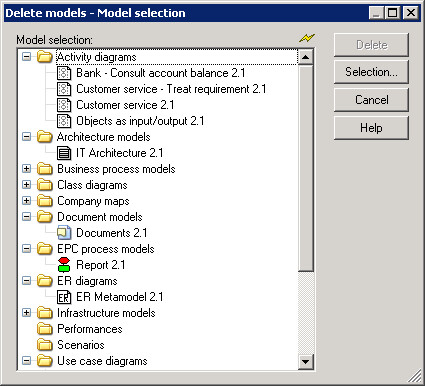Screen dimensions: 425x386
Task: Select the IT Architecture 2.1 label
Action: (120, 153)
